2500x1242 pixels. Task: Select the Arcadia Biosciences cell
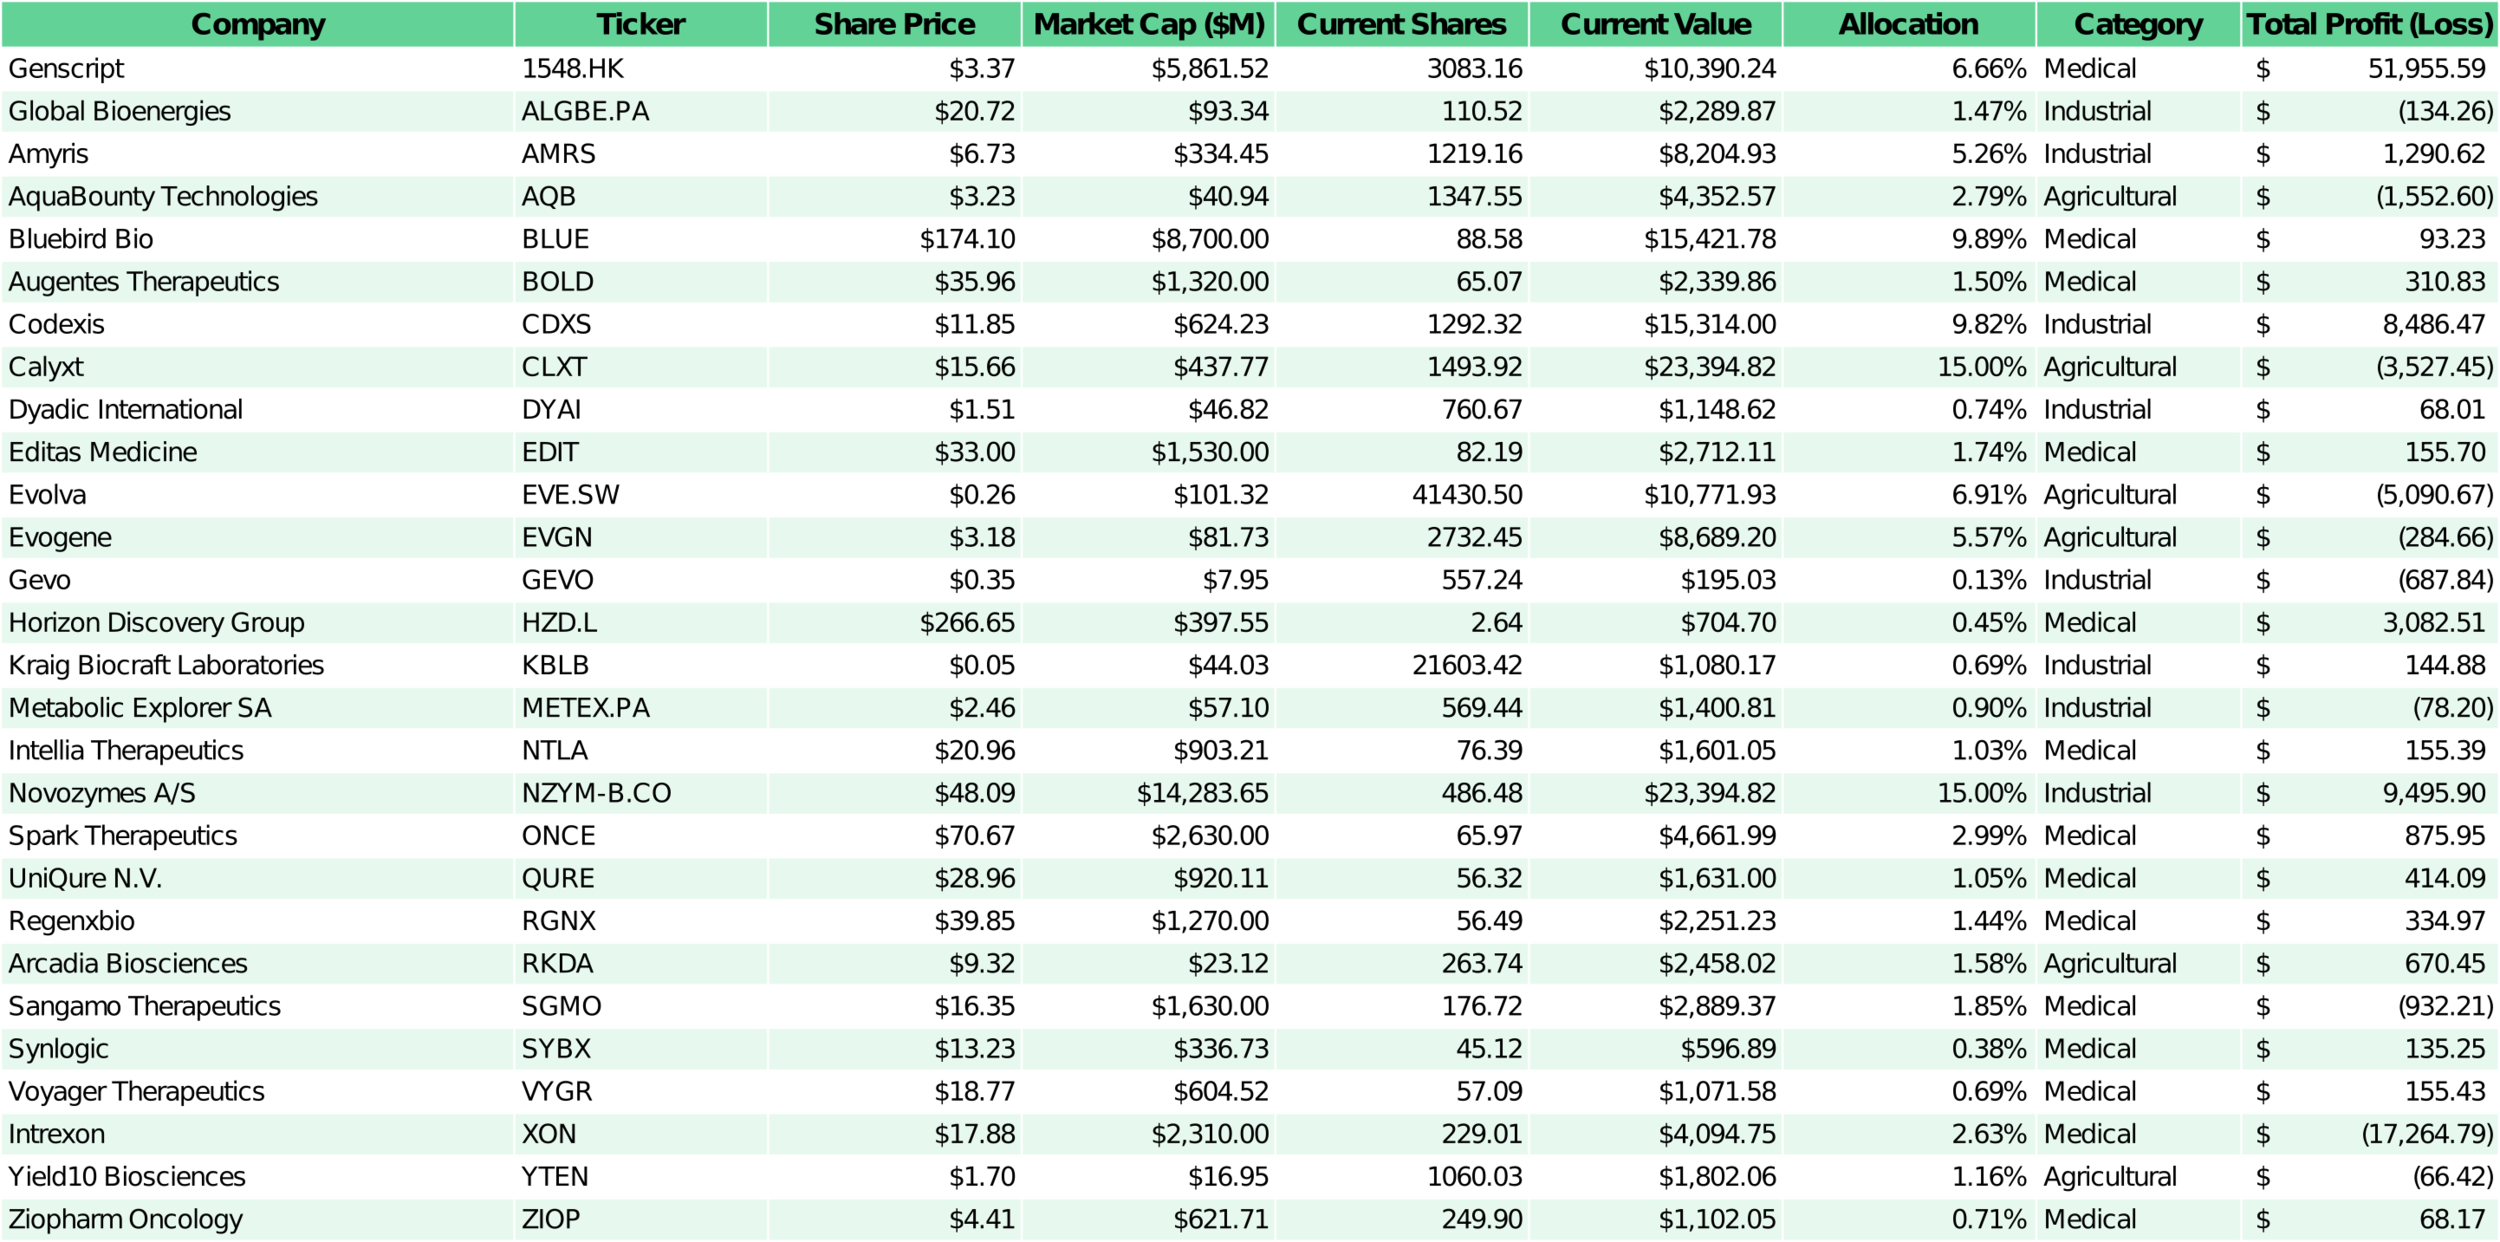258,964
